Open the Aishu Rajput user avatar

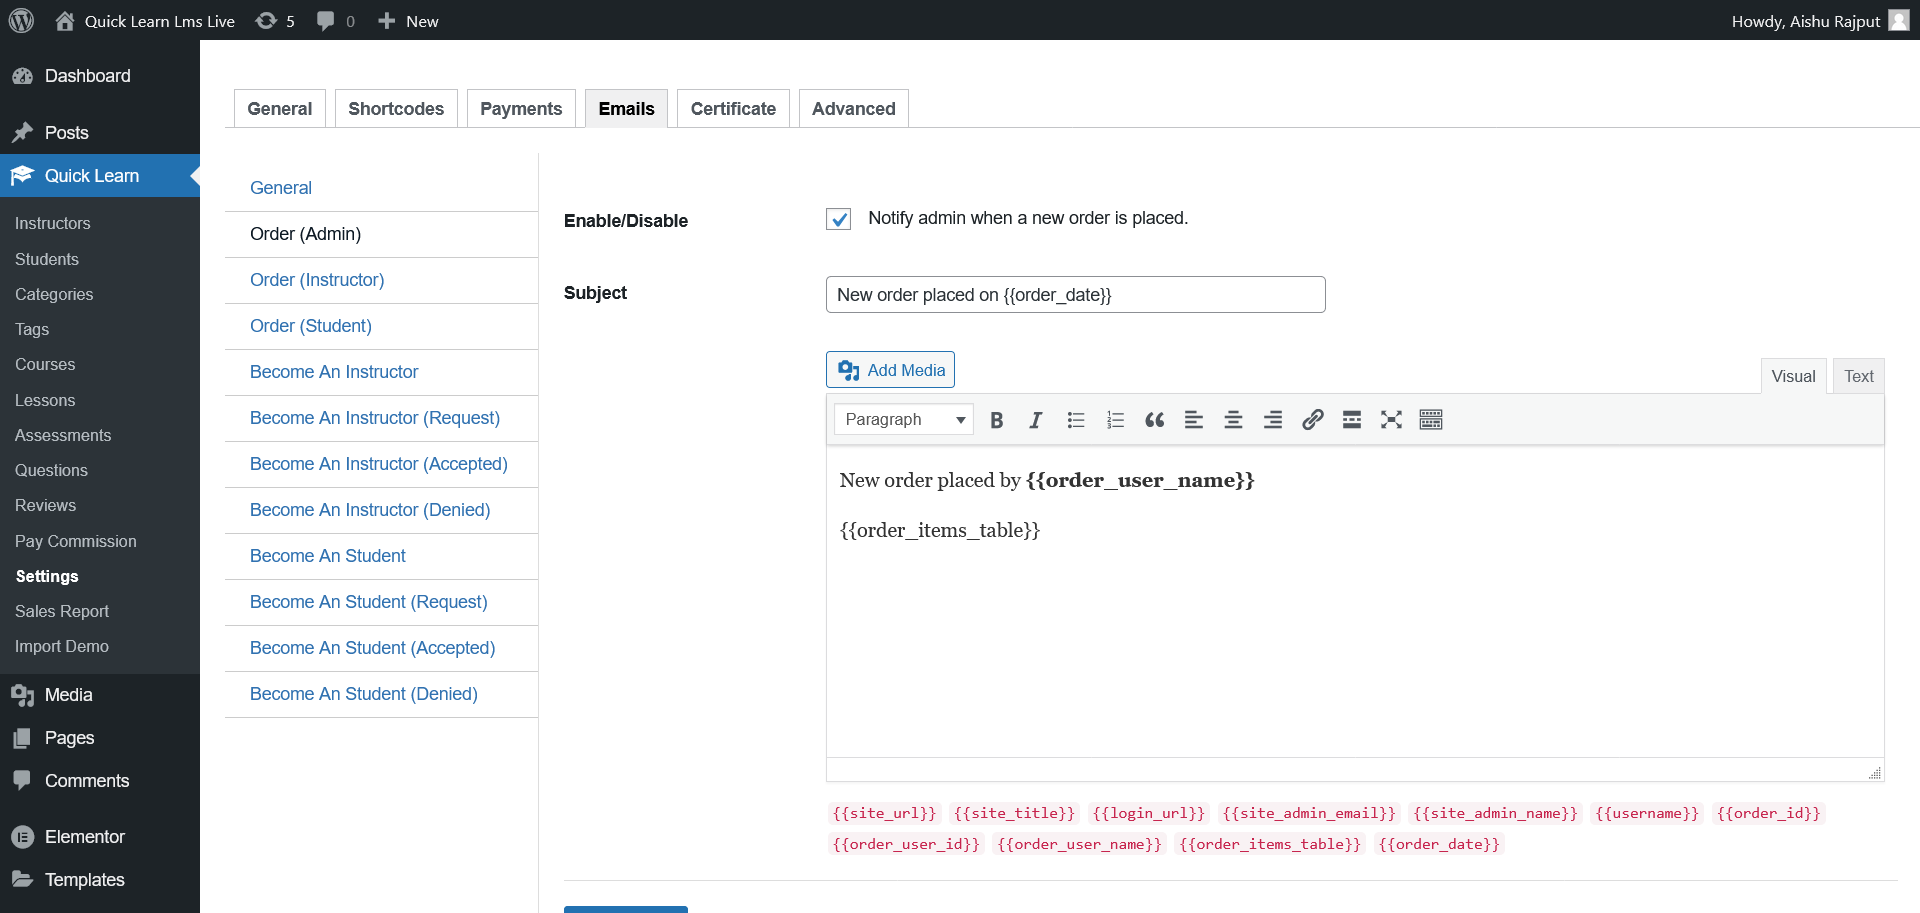pyautogui.click(x=1898, y=21)
